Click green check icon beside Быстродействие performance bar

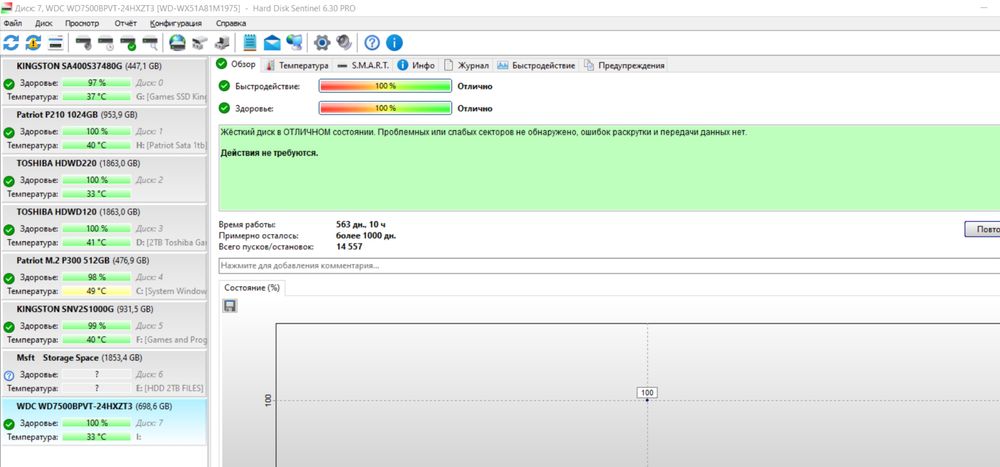[224, 86]
